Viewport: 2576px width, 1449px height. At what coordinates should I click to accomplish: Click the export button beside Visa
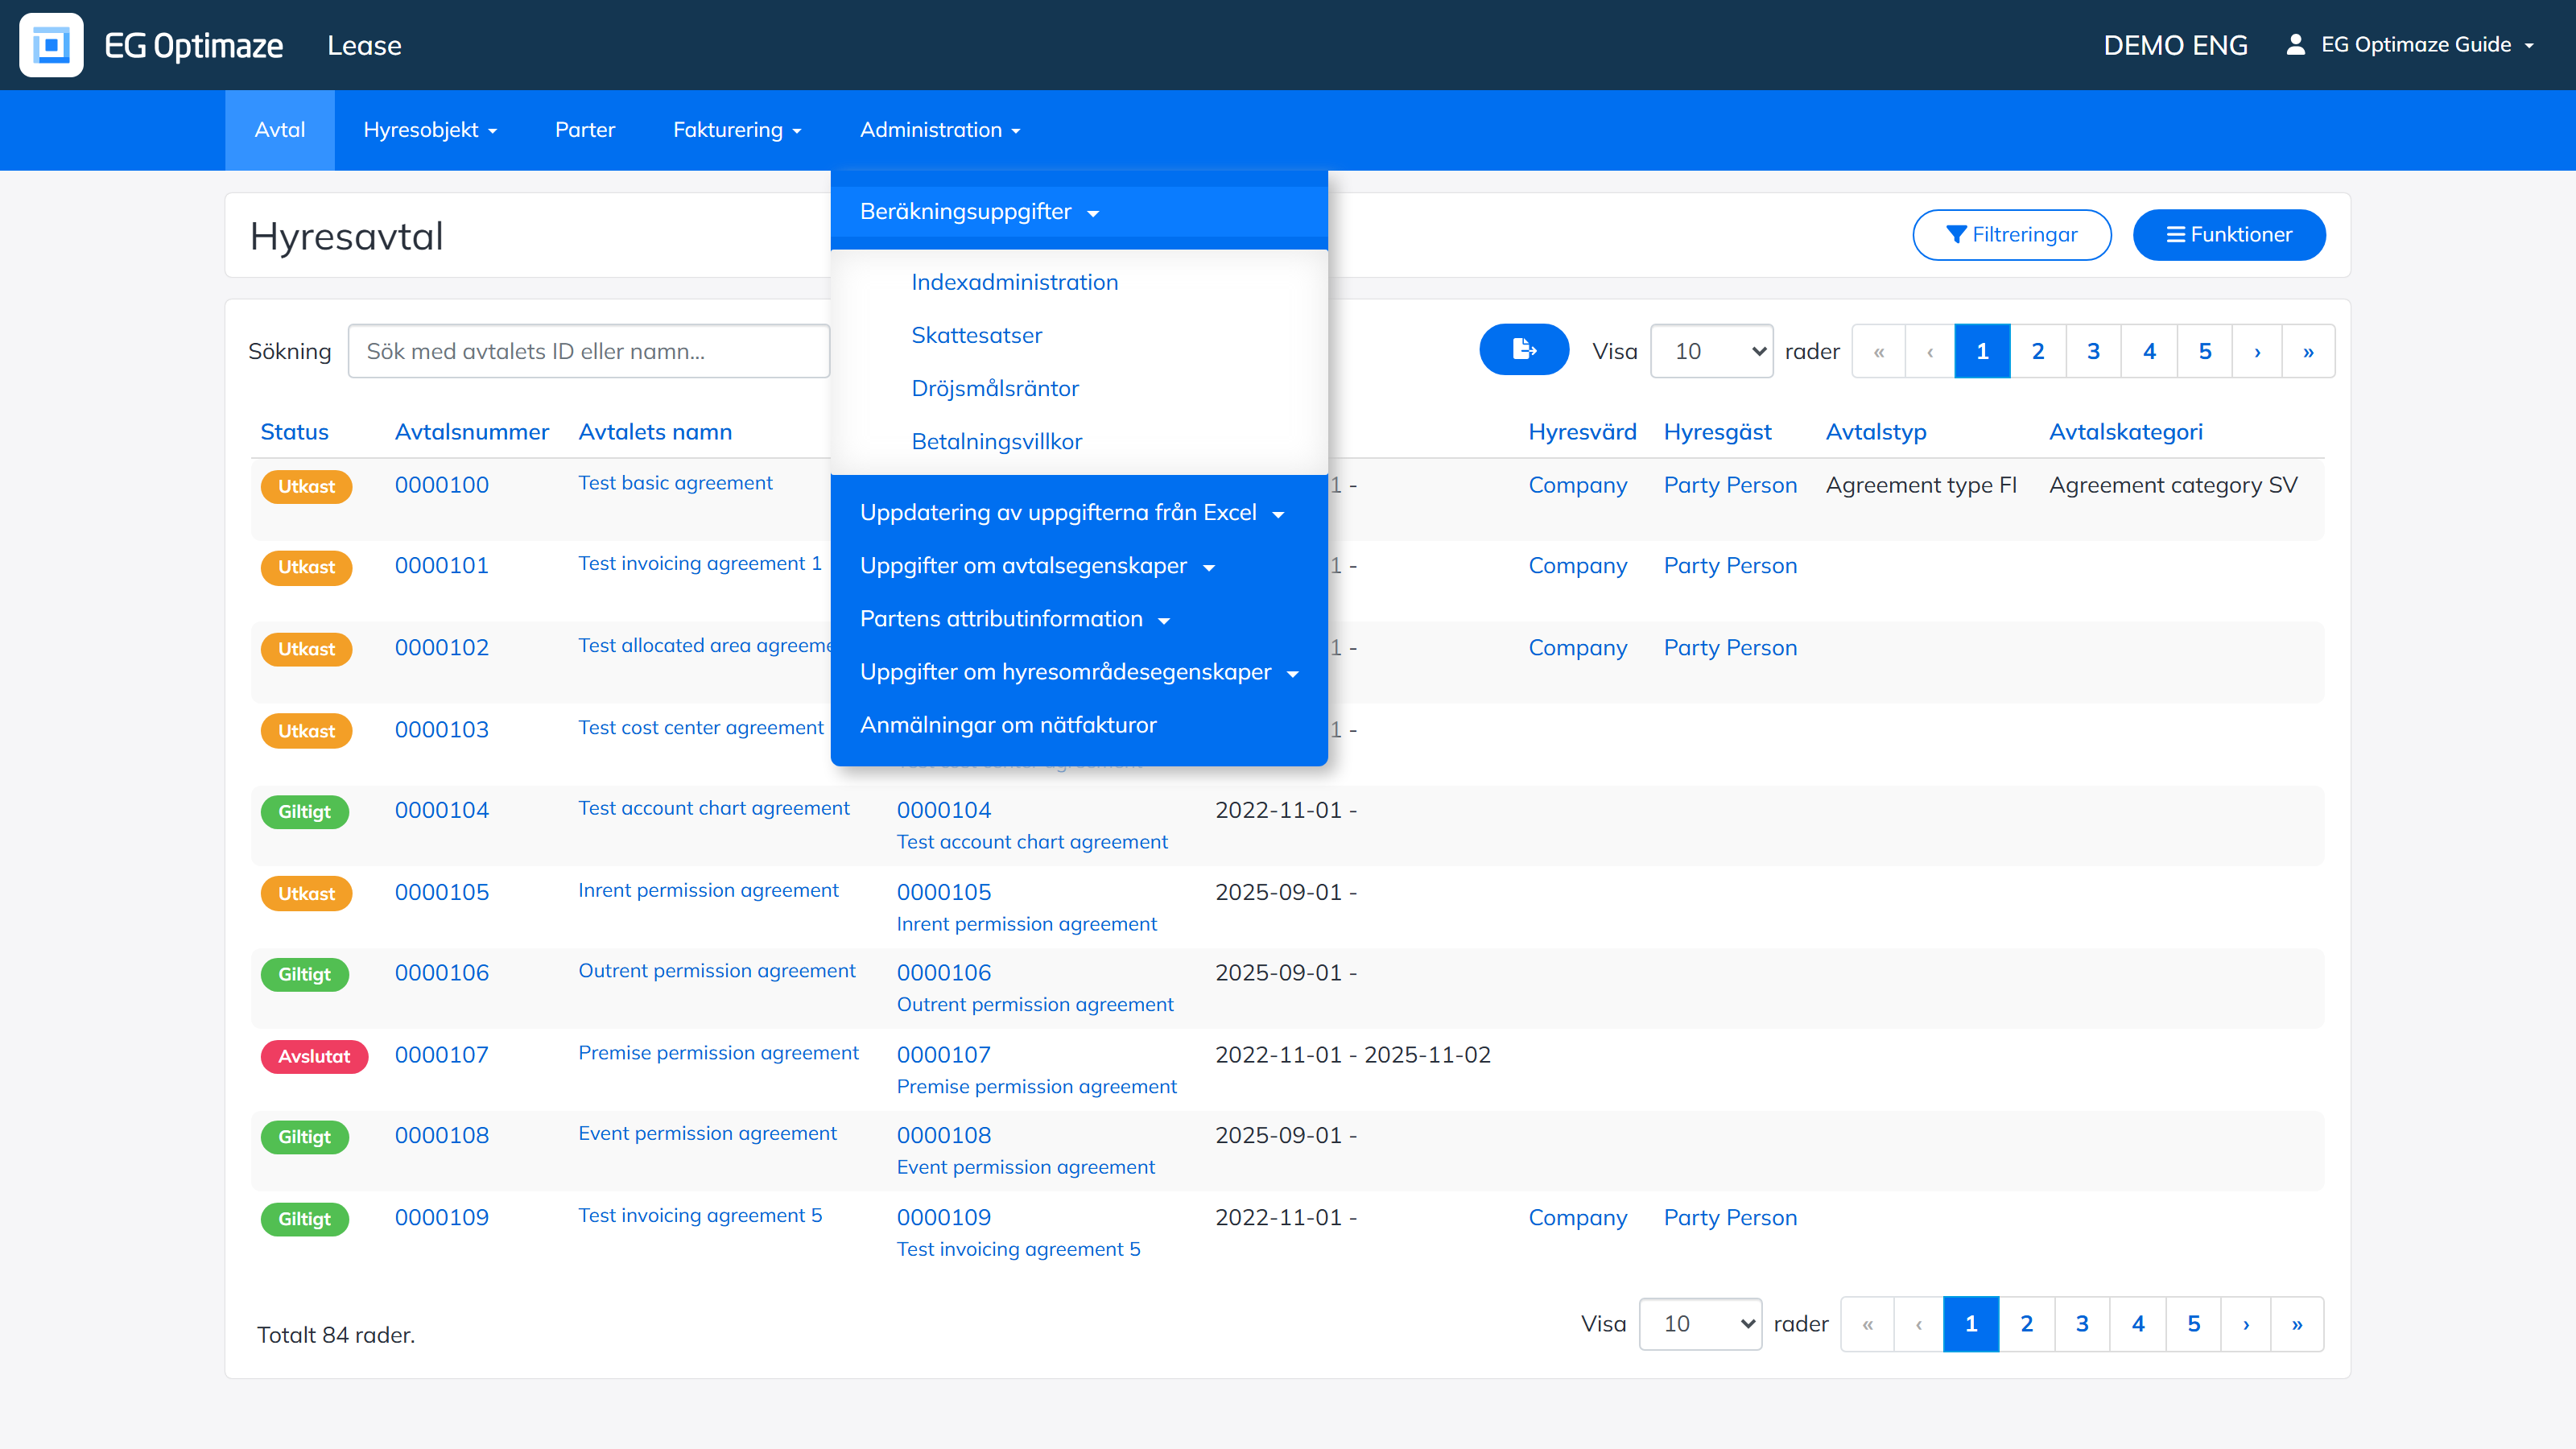1524,350
